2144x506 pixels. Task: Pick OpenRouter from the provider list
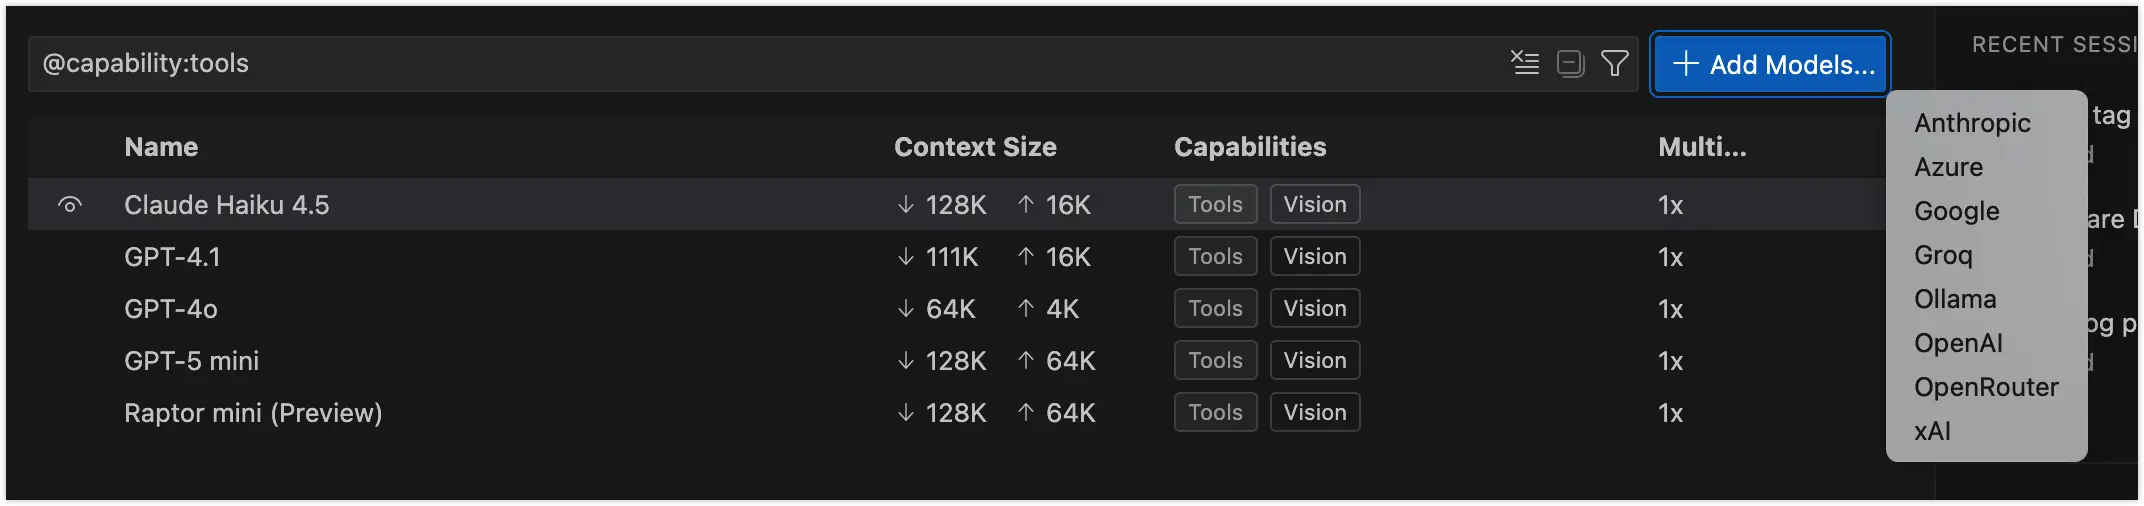pyautogui.click(x=1986, y=387)
